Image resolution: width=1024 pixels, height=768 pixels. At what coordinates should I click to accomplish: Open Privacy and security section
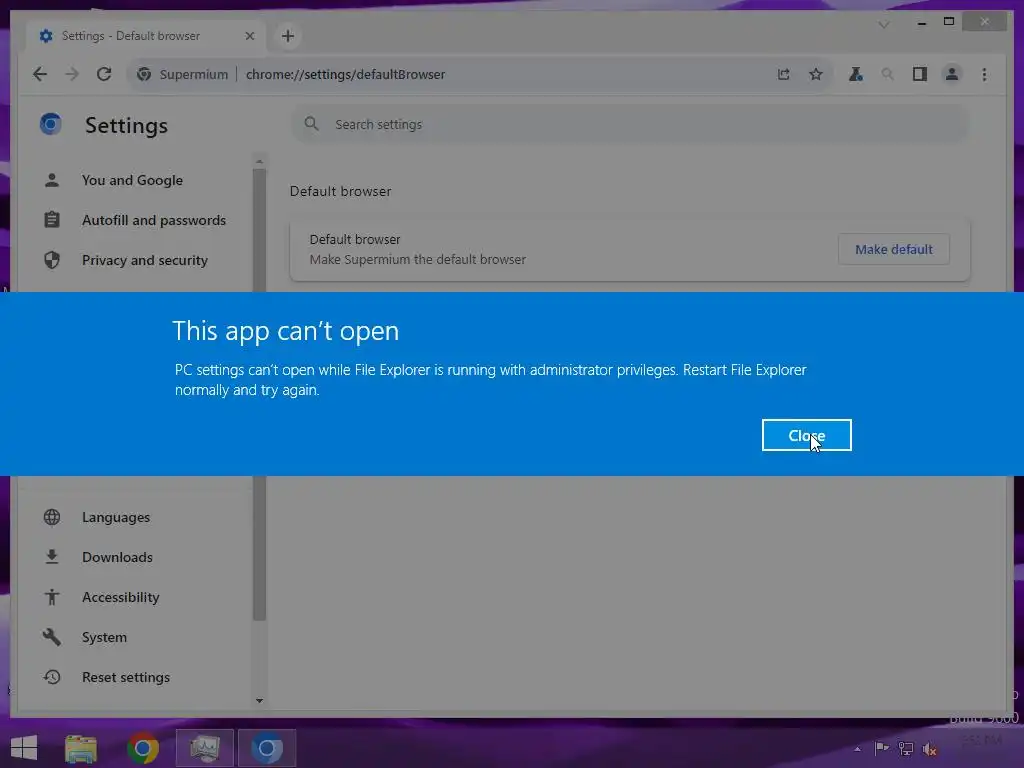coord(145,260)
